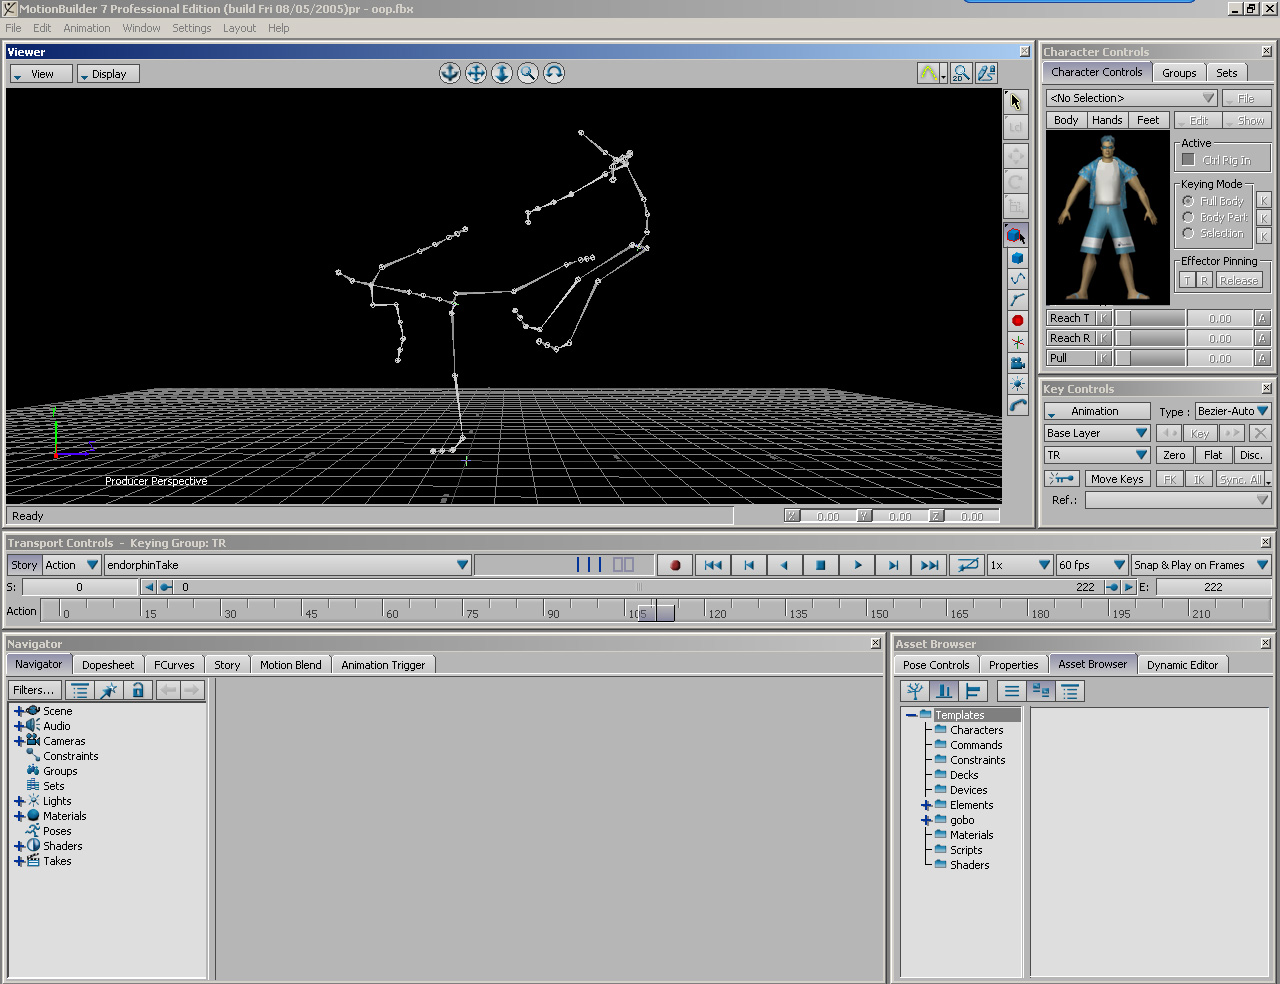Toggle the FK button in Key Controls
This screenshot has width=1280, height=984.
[1170, 479]
